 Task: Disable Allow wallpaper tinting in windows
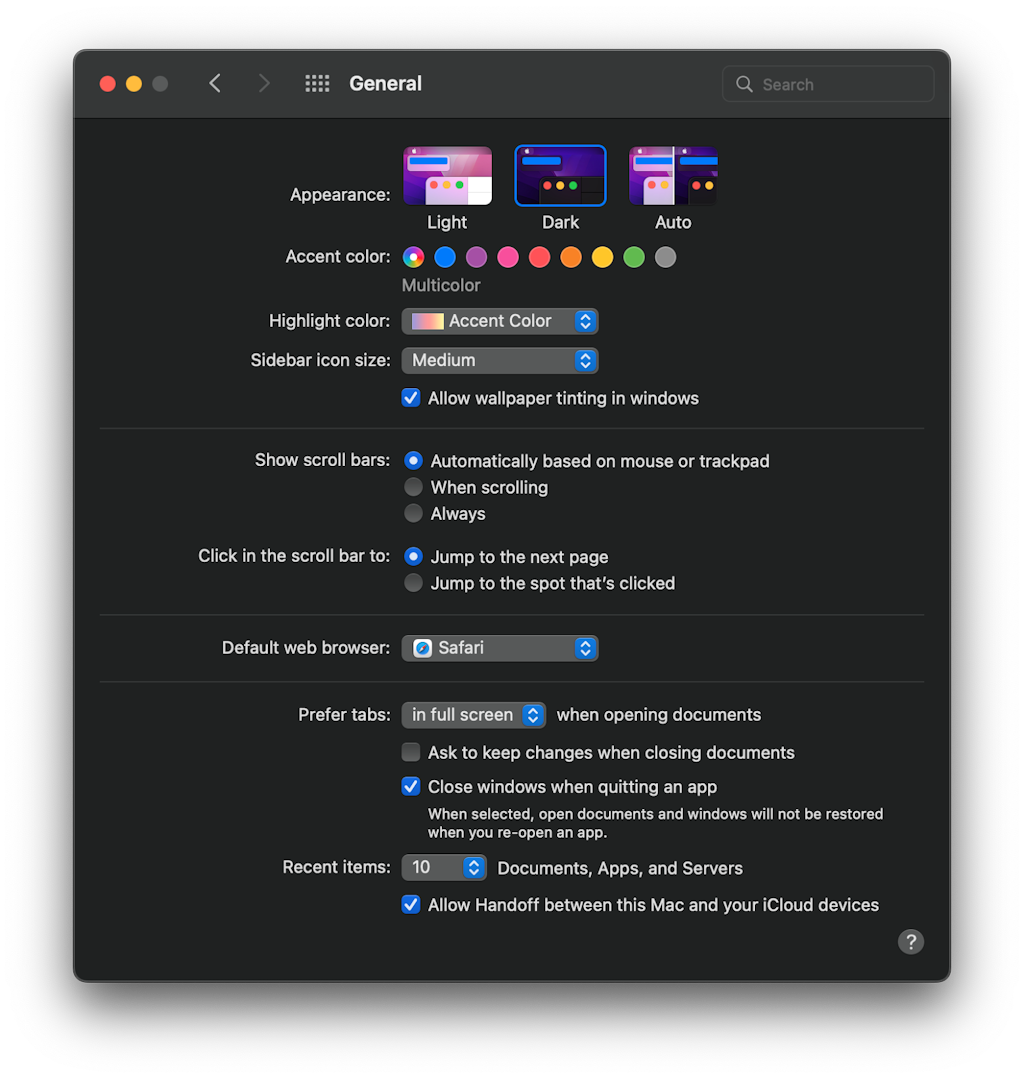coord(411,398)
